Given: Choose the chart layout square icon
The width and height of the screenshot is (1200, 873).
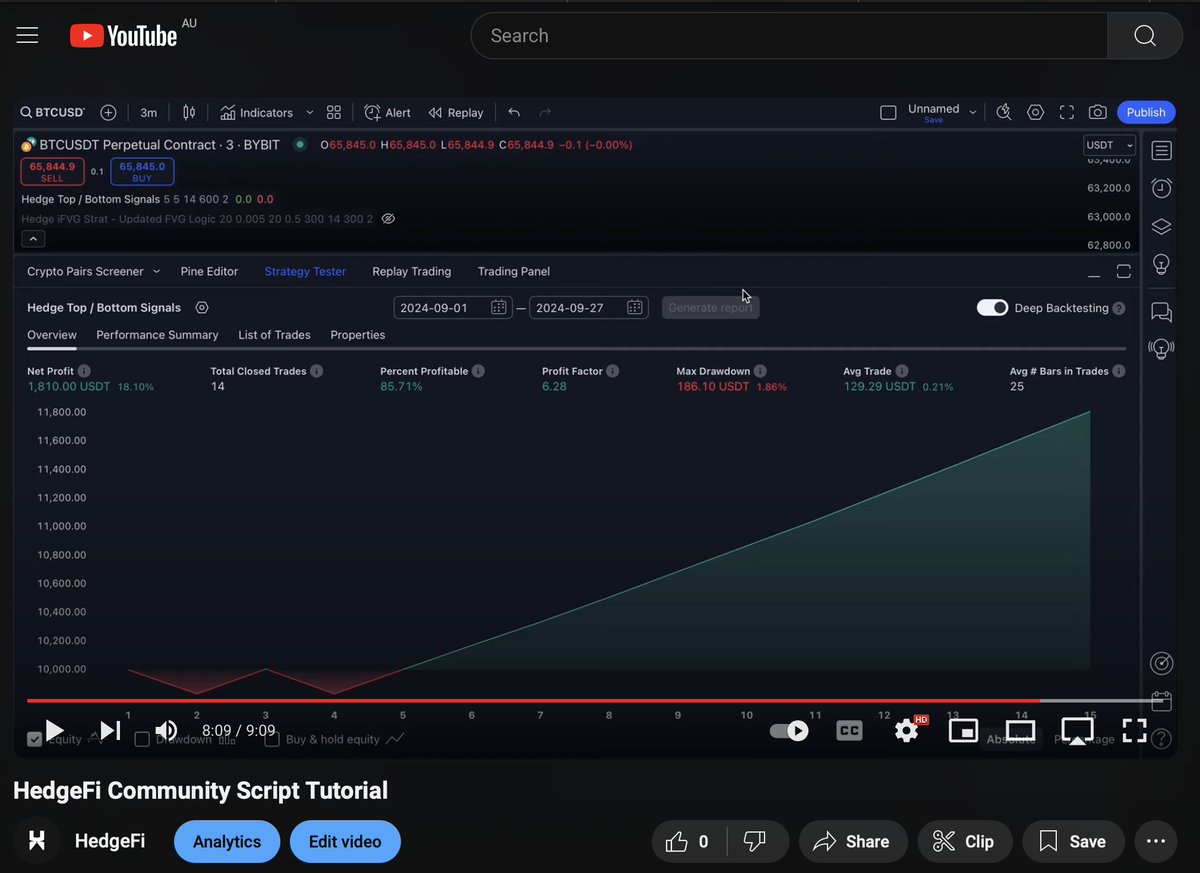Looking at the screenshot, I should 888,113.
